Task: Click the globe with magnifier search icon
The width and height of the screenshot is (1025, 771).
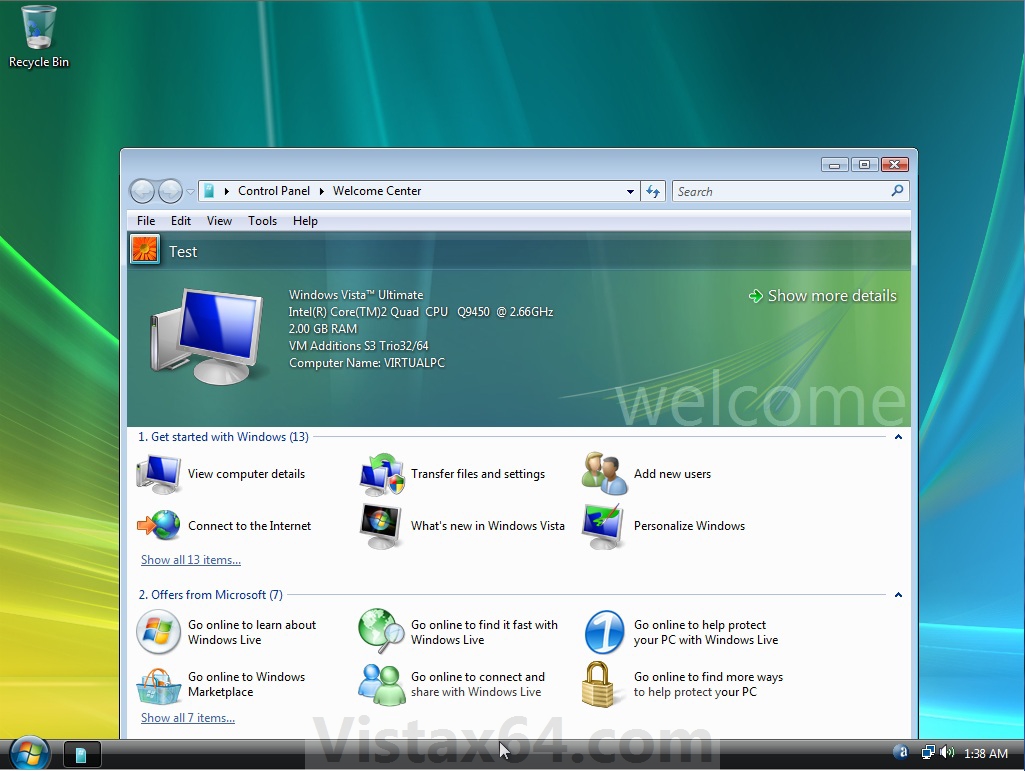Action: 382,632
